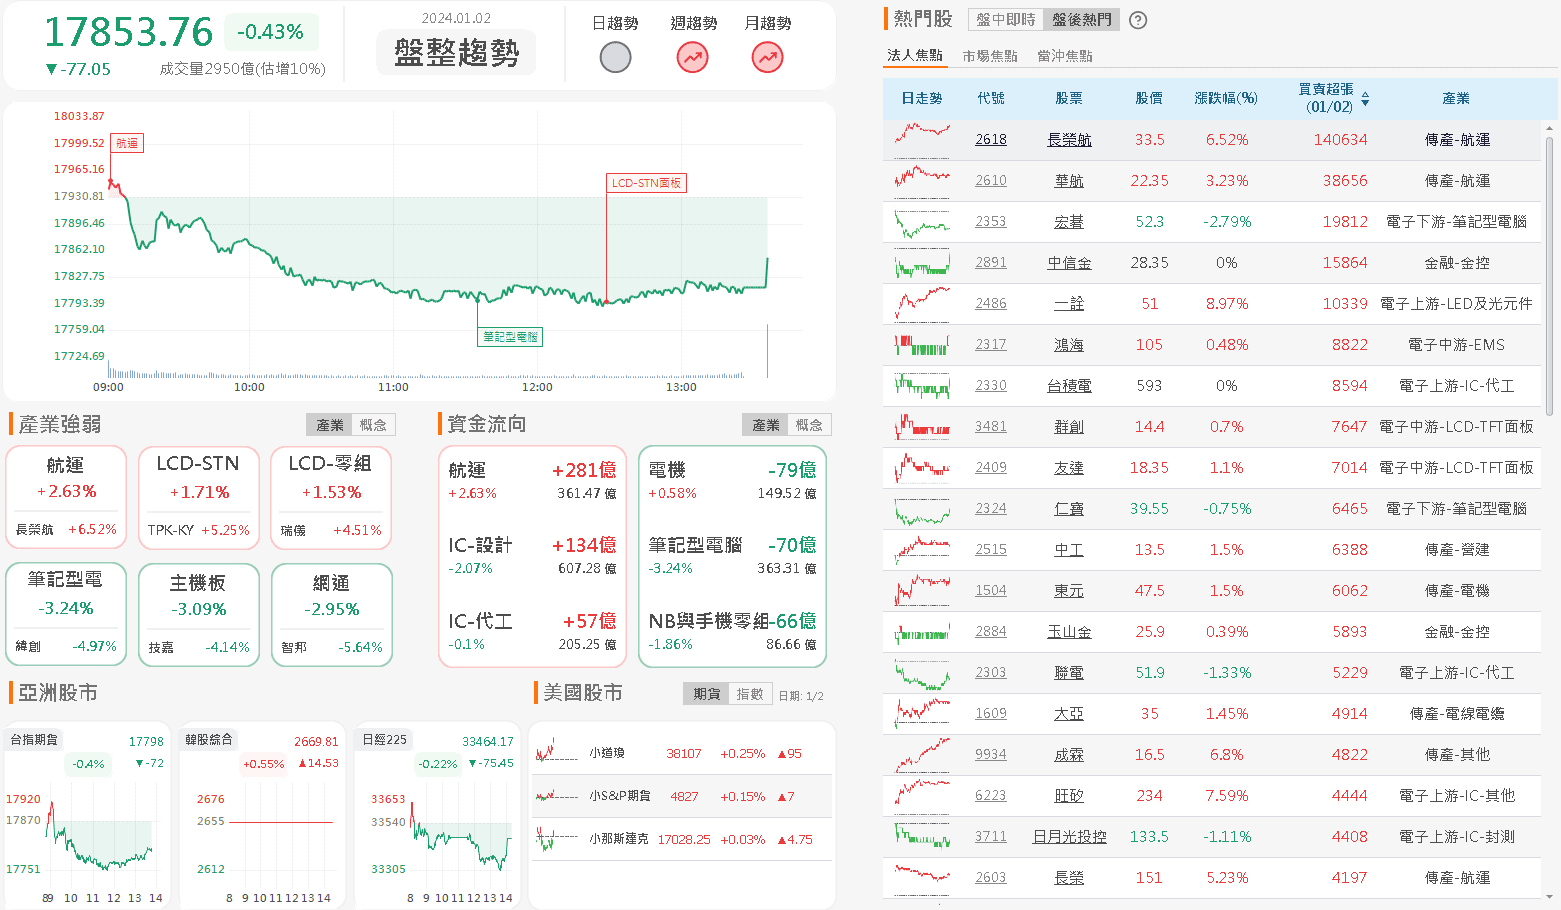The height and width of the screenshot is (910, 1561).
Task: Click the 產業 column header
Action: 1456,98
